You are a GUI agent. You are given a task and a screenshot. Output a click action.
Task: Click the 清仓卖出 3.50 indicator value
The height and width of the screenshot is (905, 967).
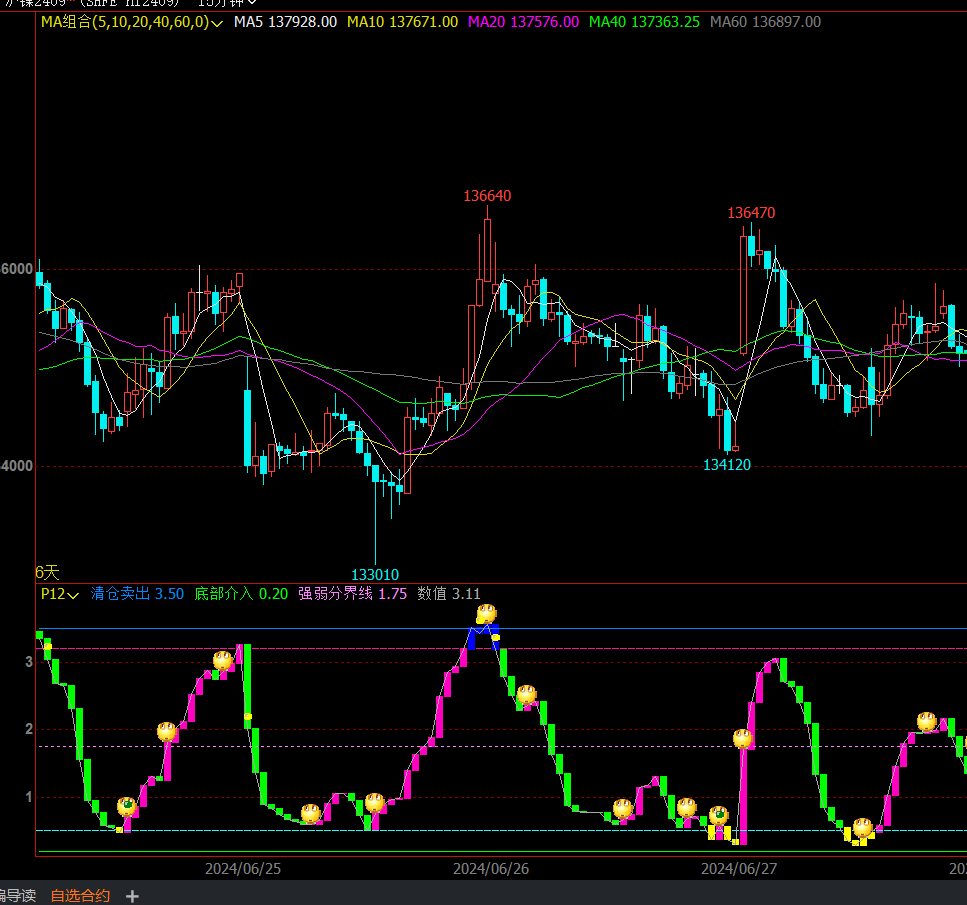(138, 594)
